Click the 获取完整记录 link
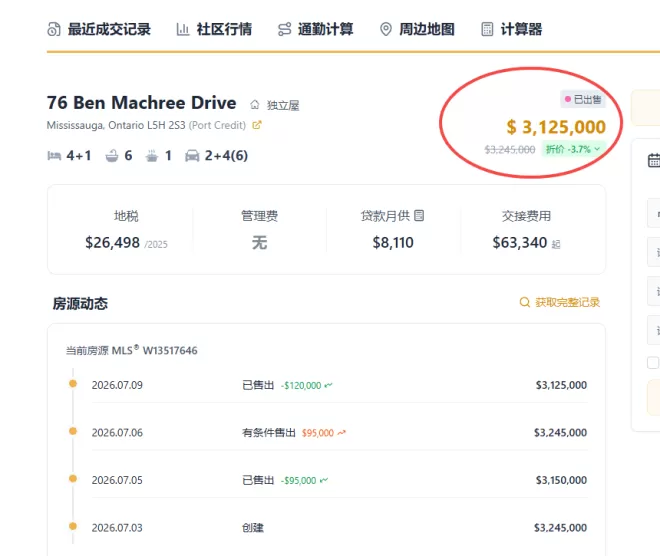660x556 pixels. tap(567, 302)
